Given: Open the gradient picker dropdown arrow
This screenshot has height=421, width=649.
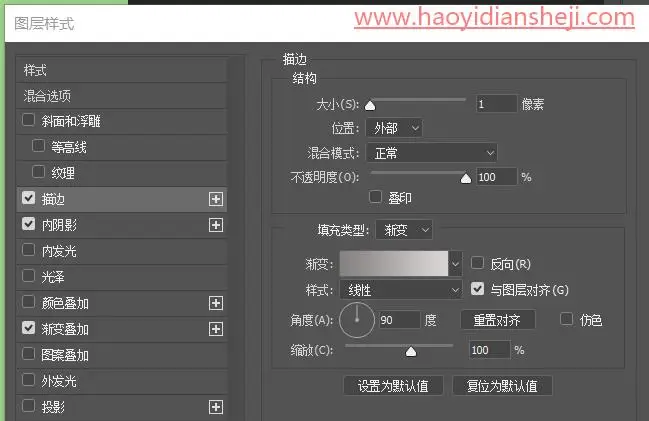Looking at the screenshot, I should coord(455,264).
